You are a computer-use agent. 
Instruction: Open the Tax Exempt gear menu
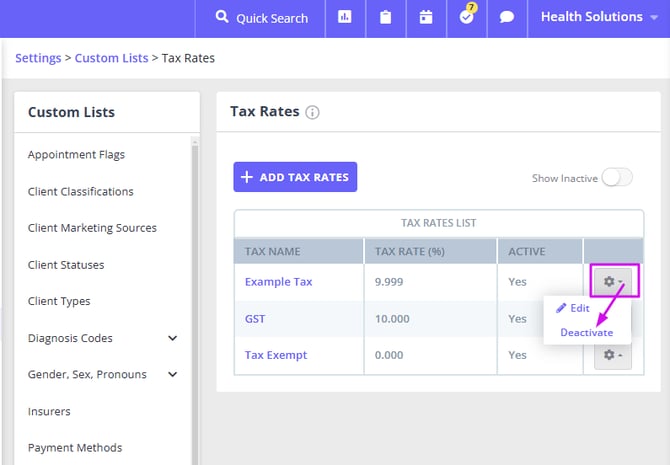click(612, 354)
